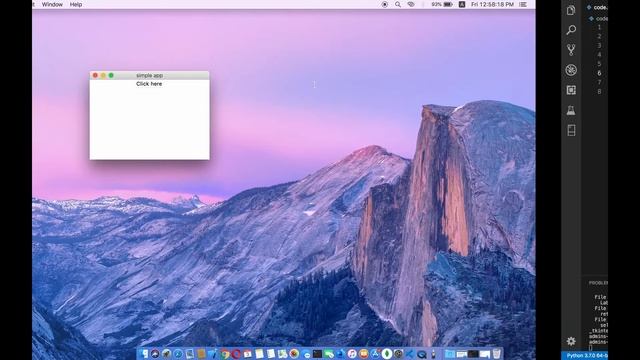
Task: Close the simple app window with red button
Action: (x=95, y=76)
